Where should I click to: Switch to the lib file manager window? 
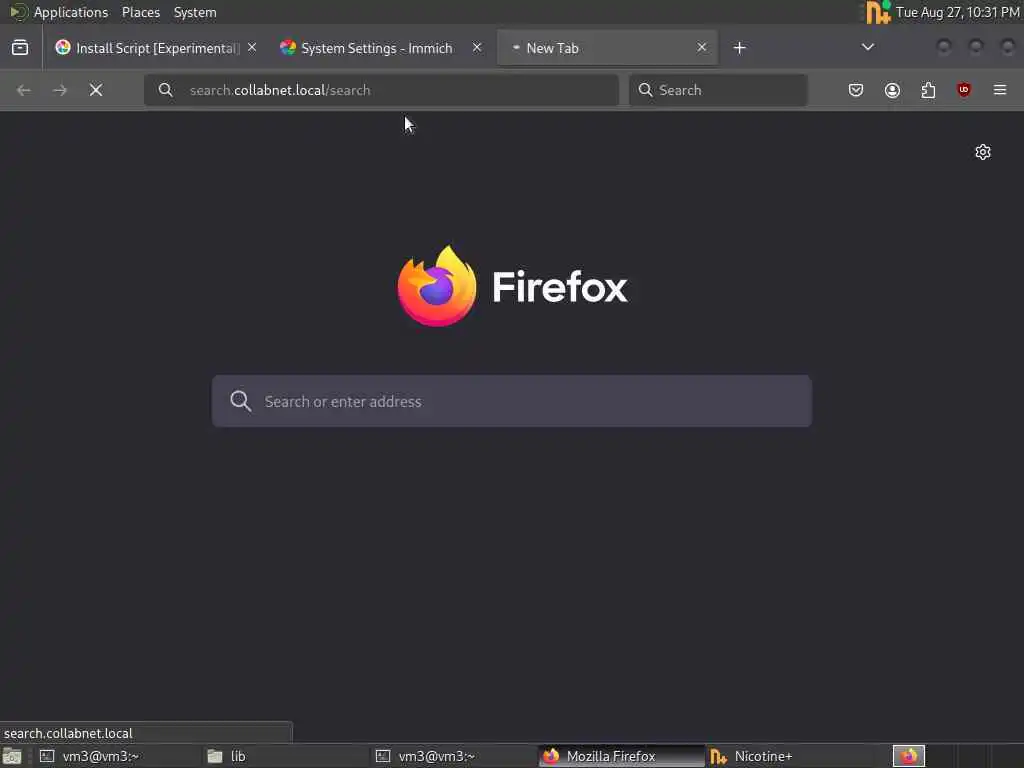coord(285,756)
